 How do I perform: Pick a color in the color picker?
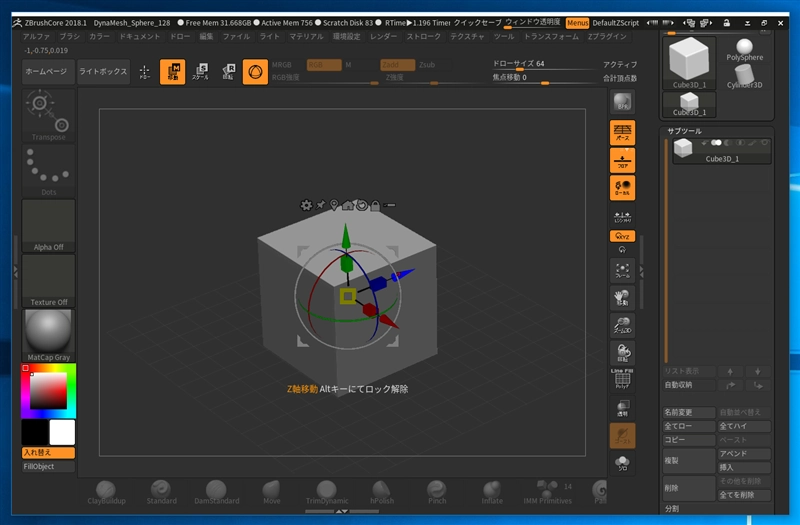tap(48, 391)
